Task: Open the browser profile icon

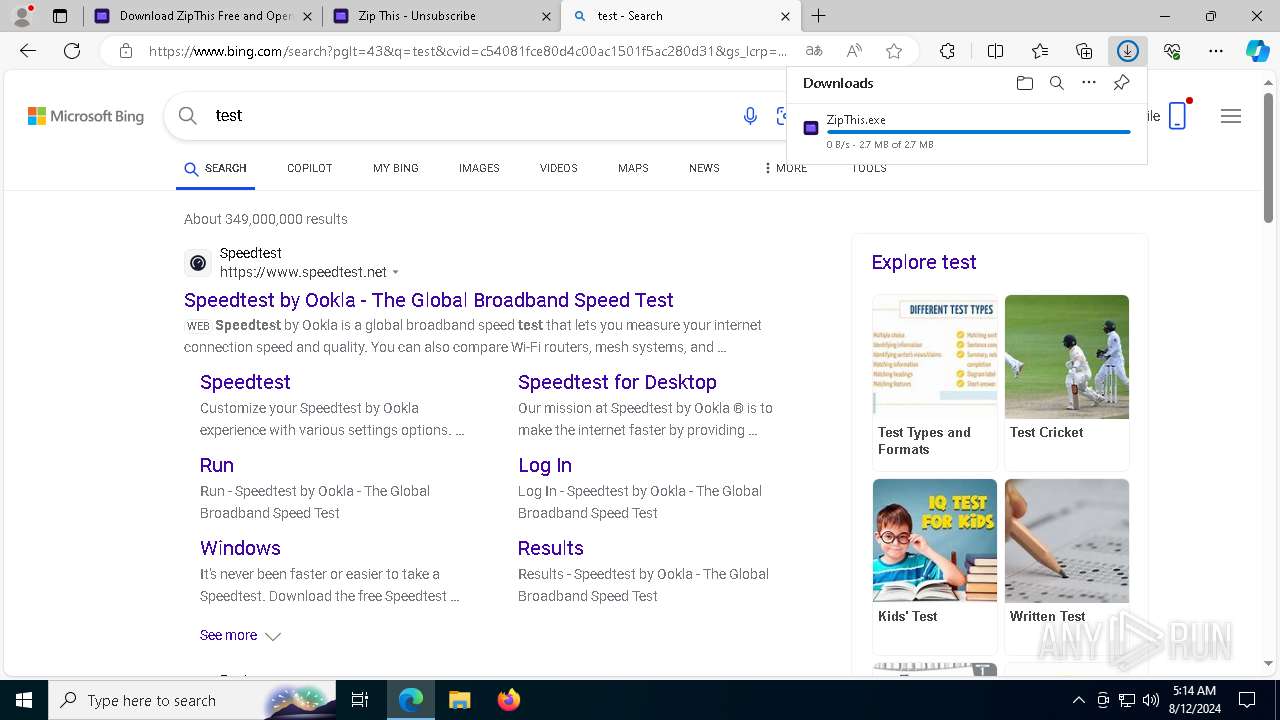Action: (22, 16)
